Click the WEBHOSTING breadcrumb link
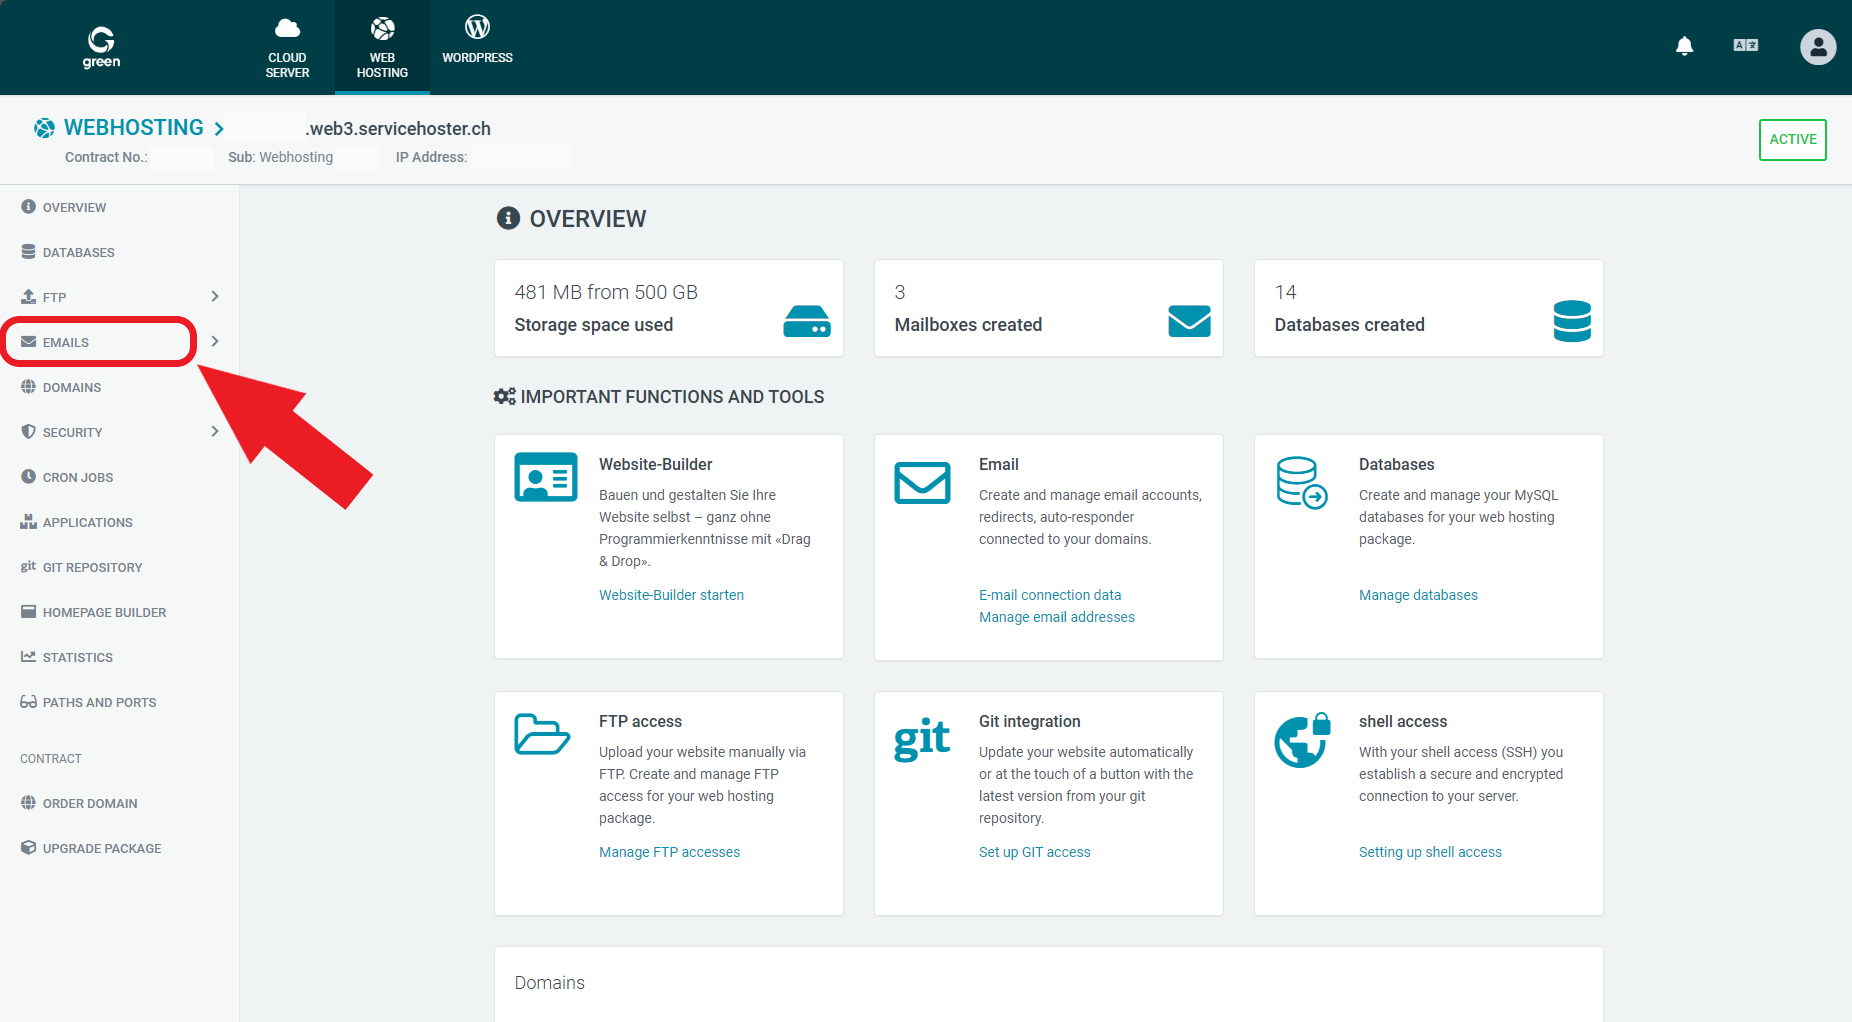This screenshot has width=1852, height=1022. (x=133, y=128)
